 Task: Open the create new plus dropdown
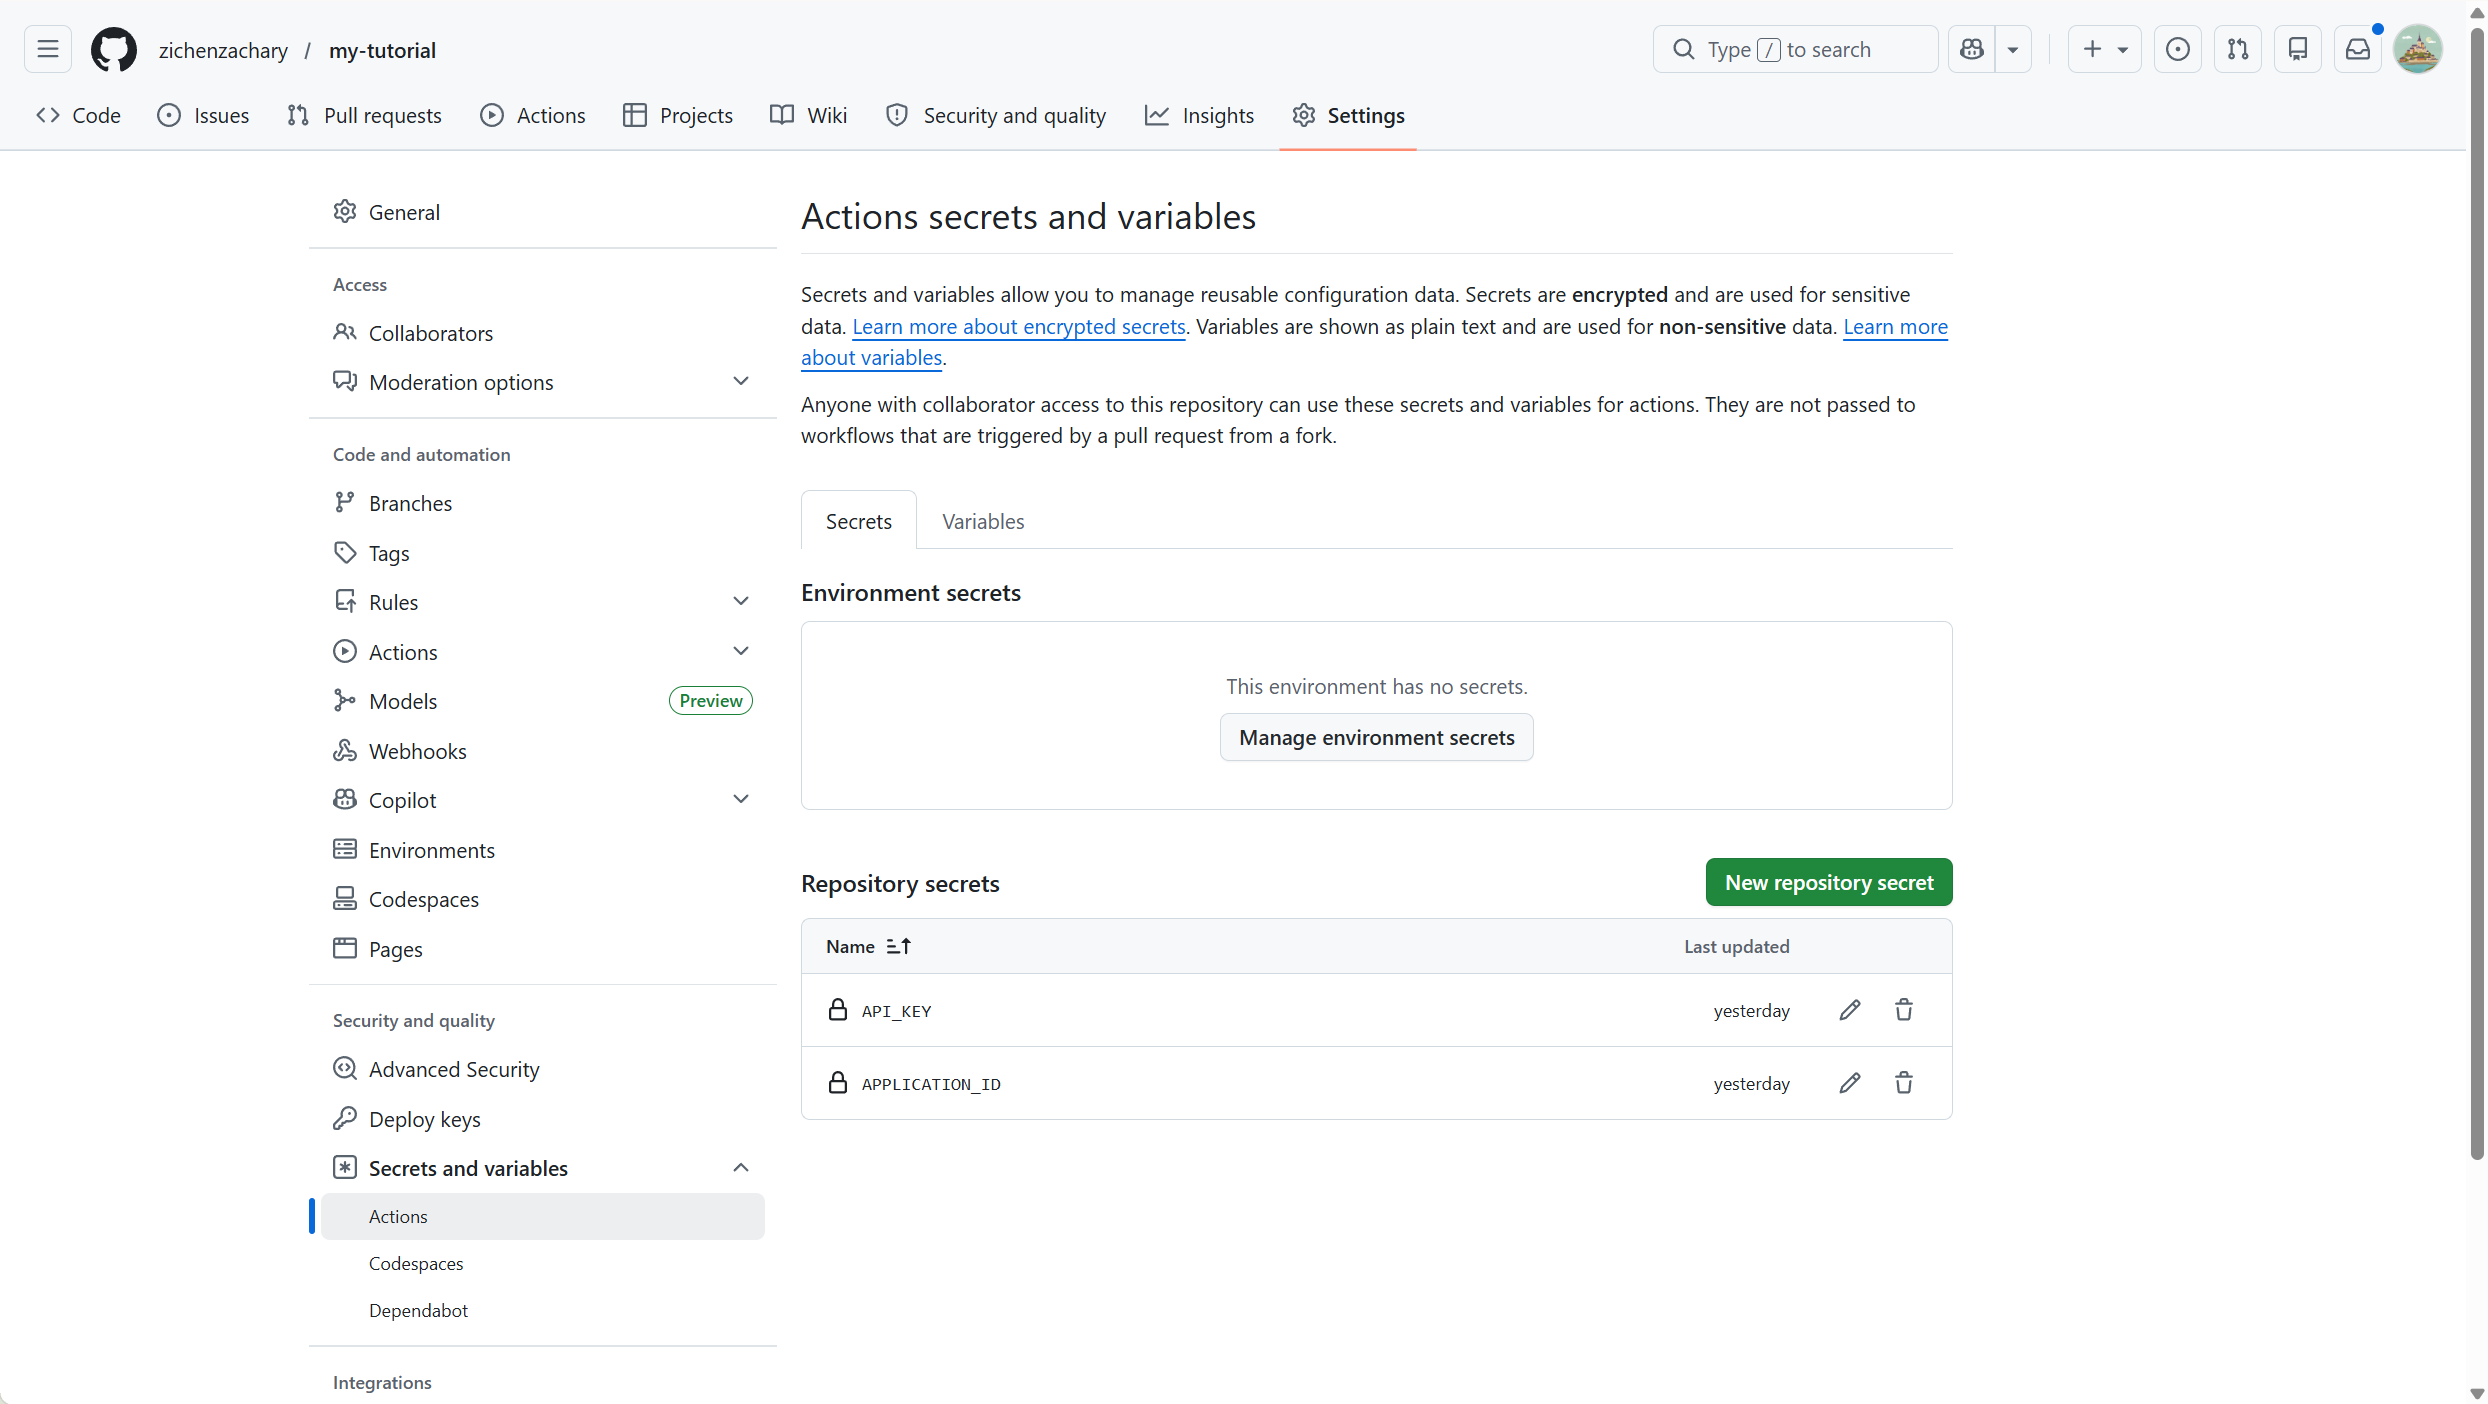click(x=2104, y=49)
